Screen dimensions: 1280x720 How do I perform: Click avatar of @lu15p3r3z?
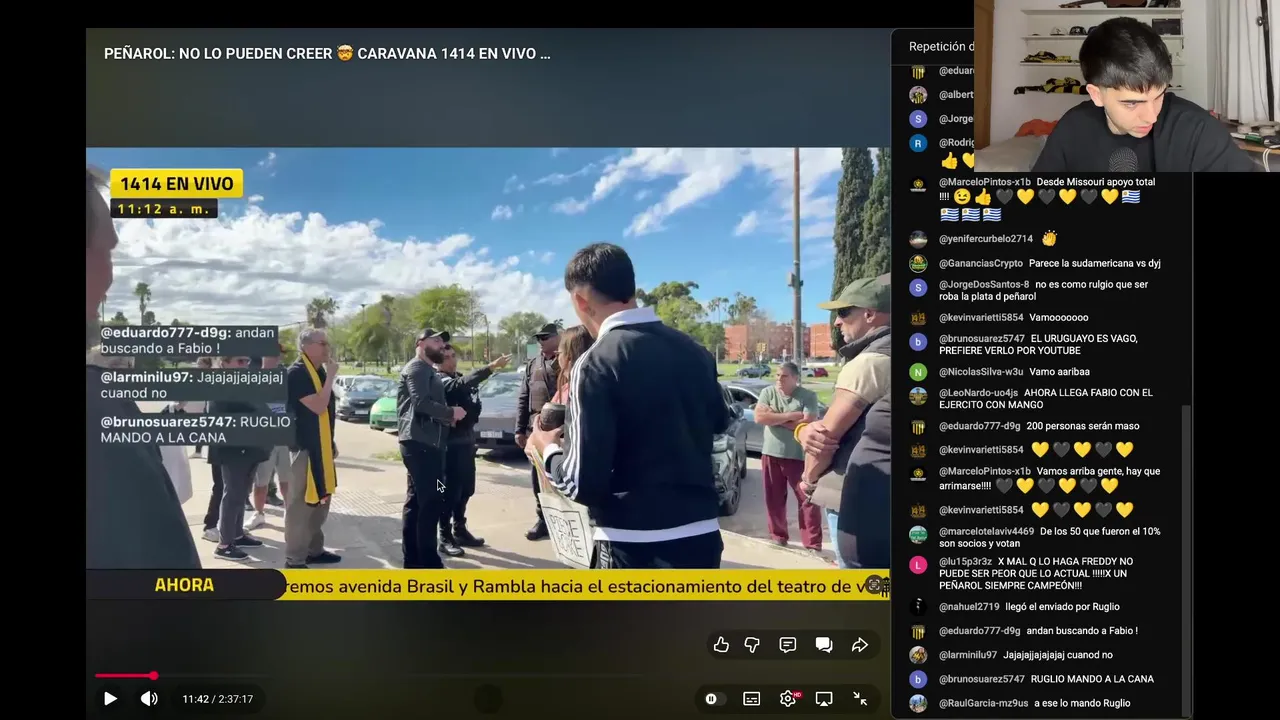coord(918,565)
